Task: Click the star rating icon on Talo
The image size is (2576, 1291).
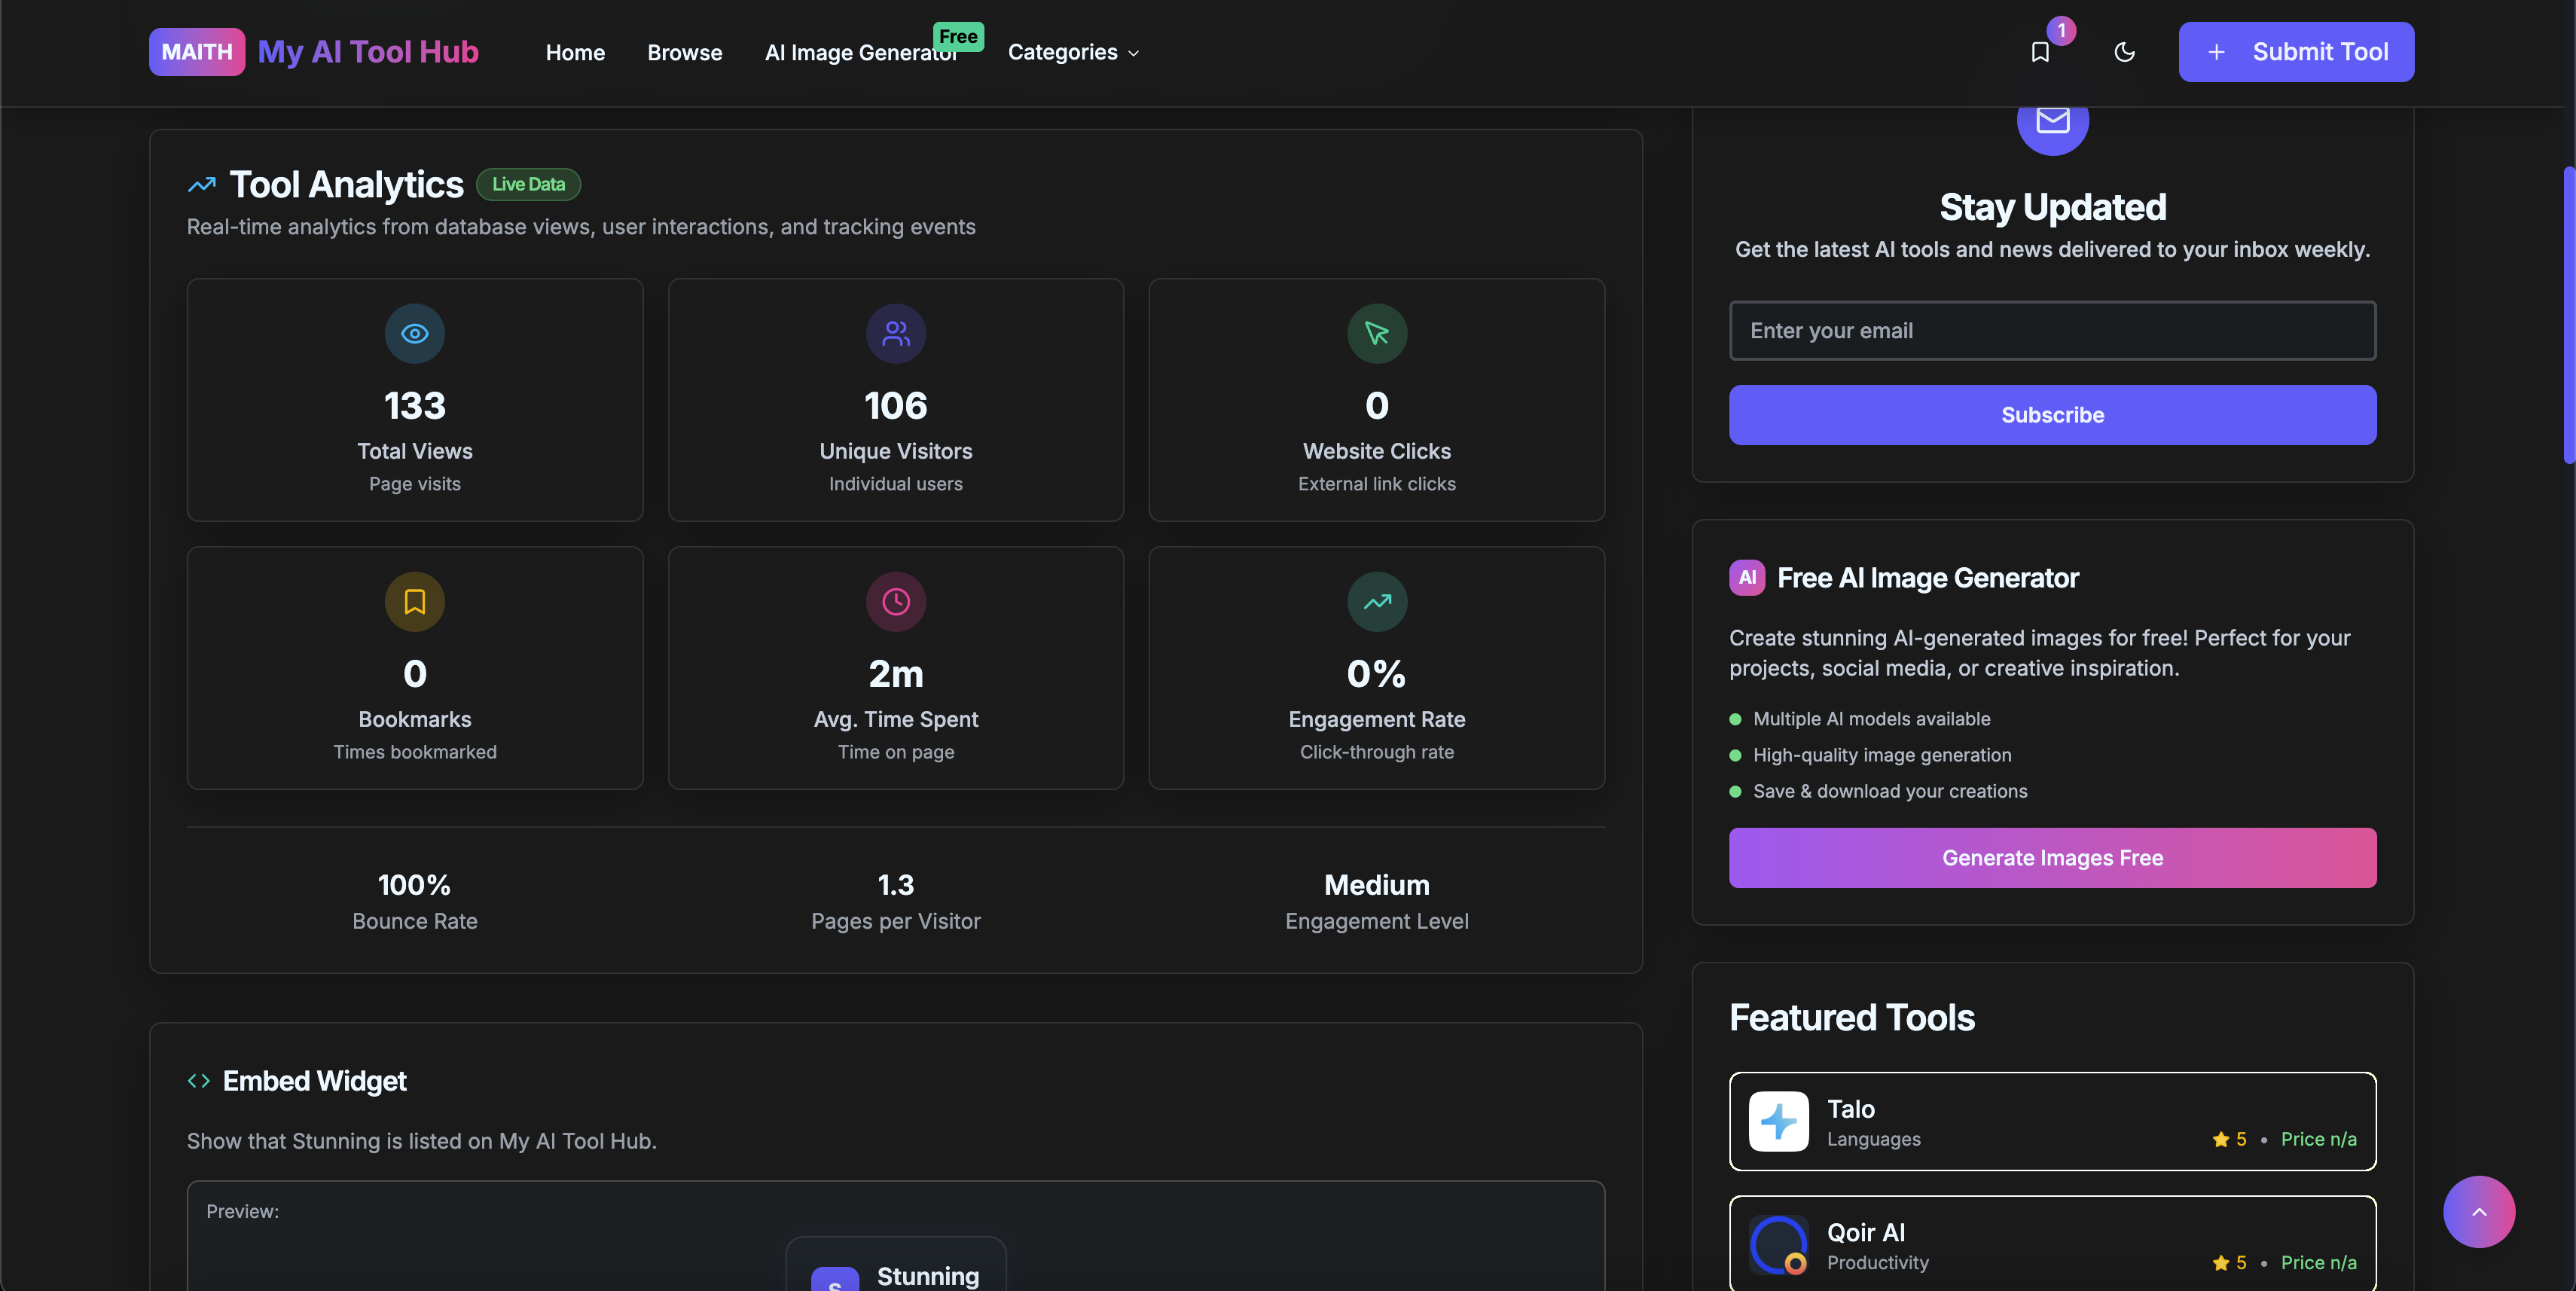Action: coord(2221,1140)
